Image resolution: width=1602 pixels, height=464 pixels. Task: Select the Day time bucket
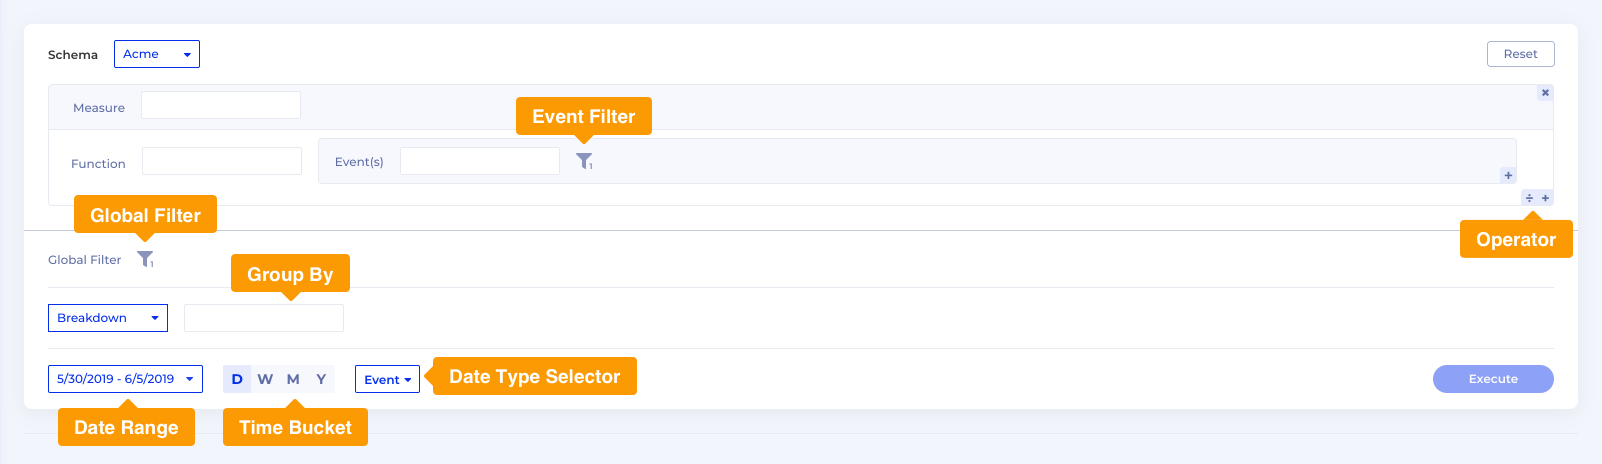(237, 379)
